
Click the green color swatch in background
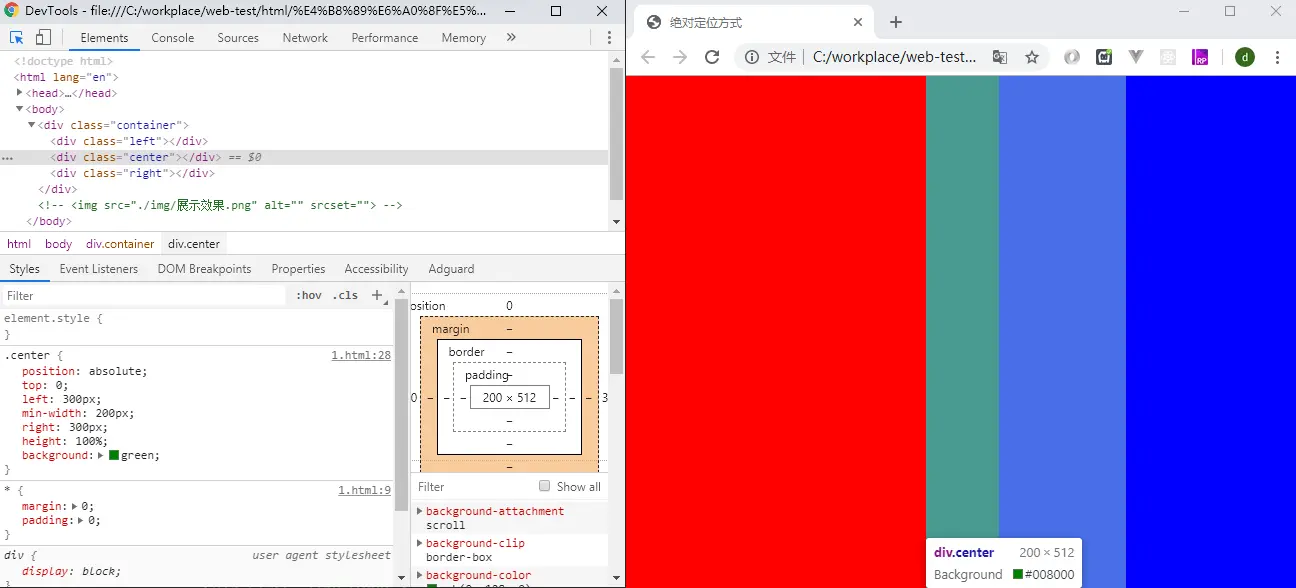[x=114, y=455]
